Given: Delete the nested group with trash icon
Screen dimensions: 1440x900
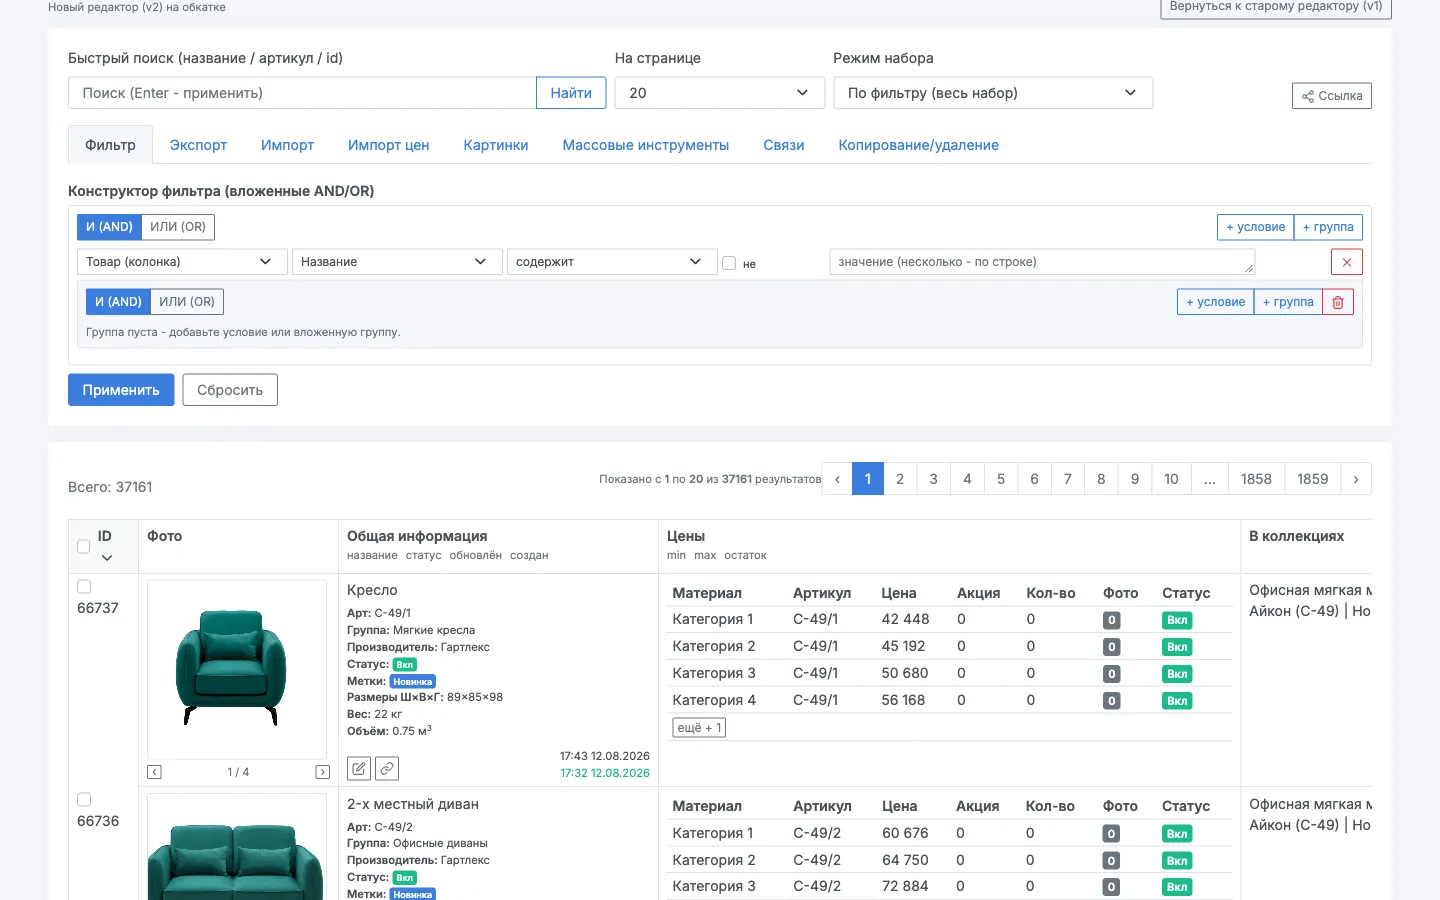Looking at the screenshot, I should 1338,302.
